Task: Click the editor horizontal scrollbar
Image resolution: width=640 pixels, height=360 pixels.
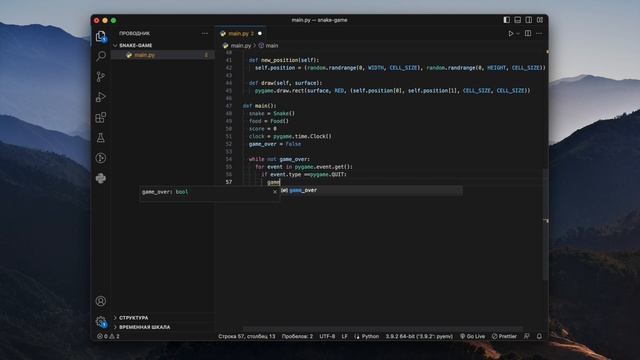Action: click(383, 329)
